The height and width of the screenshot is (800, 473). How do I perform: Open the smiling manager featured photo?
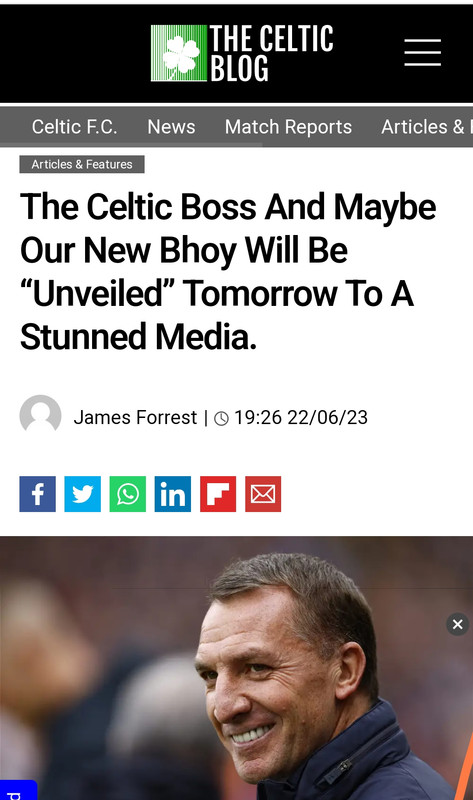236,668
